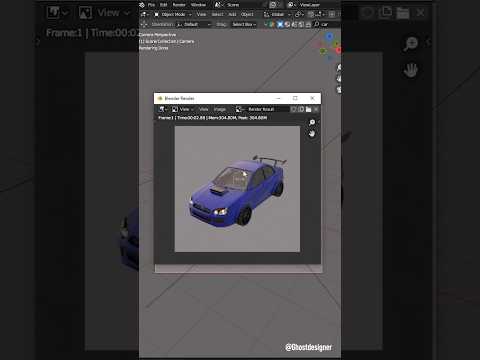
Task: Open the Render menu in top bar
Action: (x=179, y=5)
